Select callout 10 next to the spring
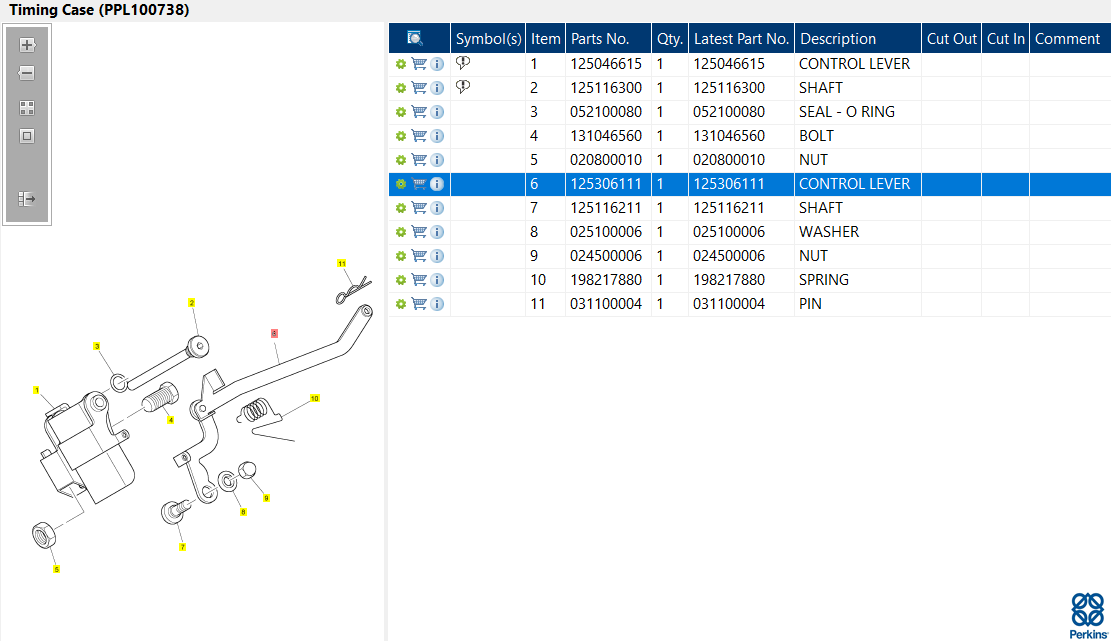Viewport: 1111px width, 641px height. 315,398
